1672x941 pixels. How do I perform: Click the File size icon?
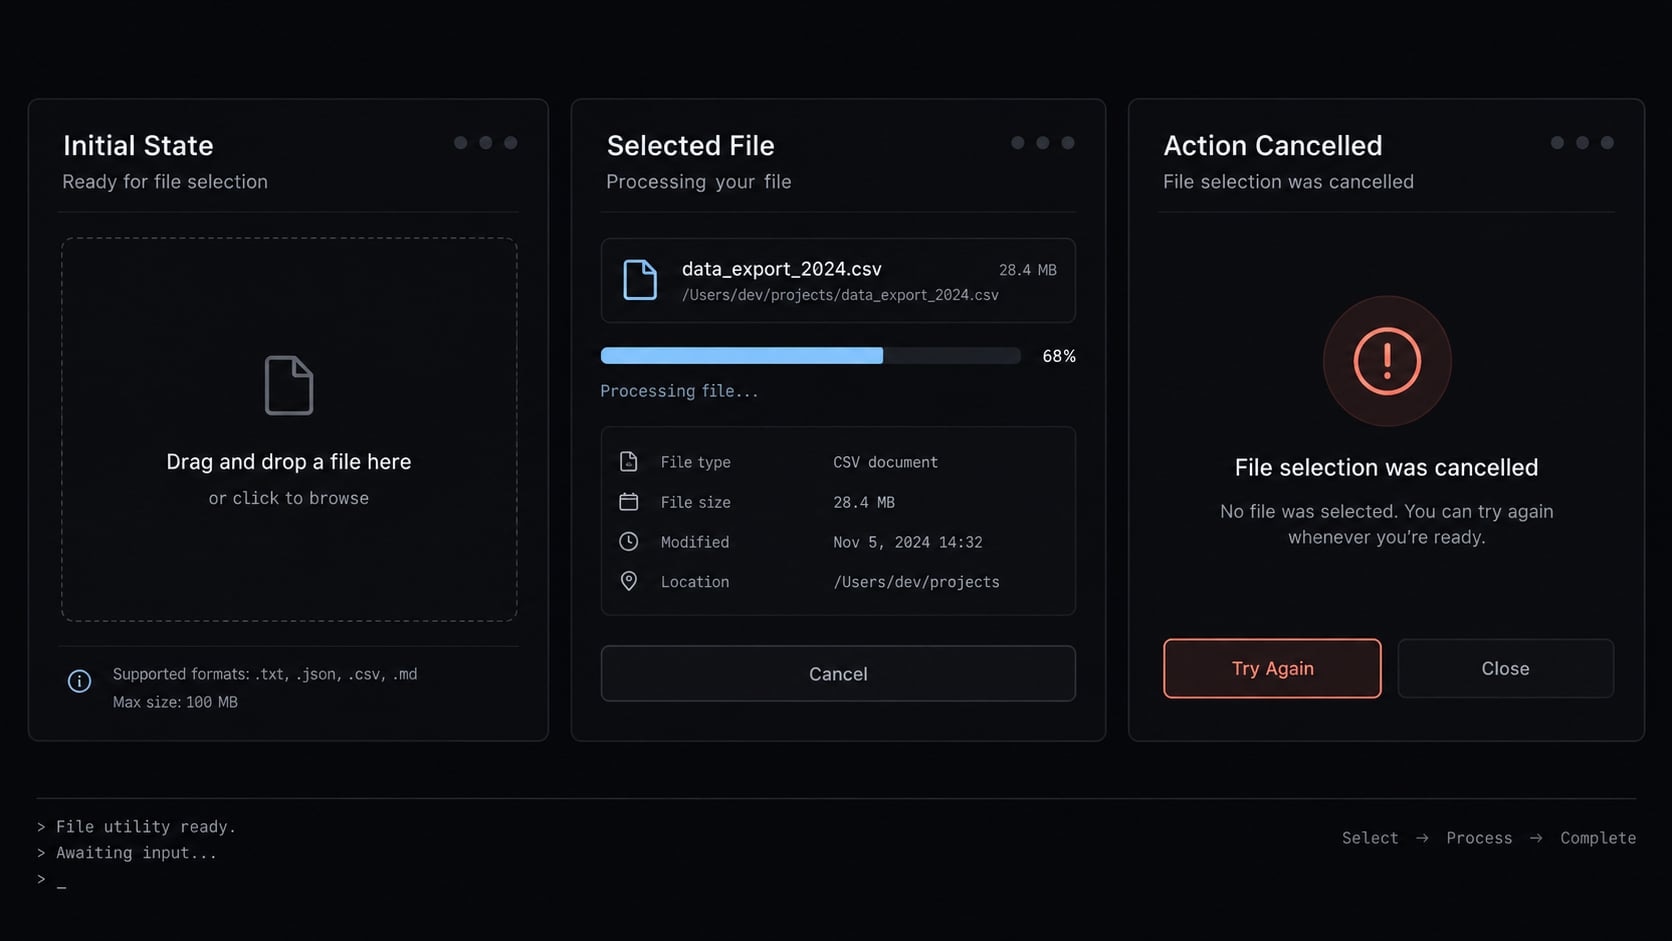628,501
